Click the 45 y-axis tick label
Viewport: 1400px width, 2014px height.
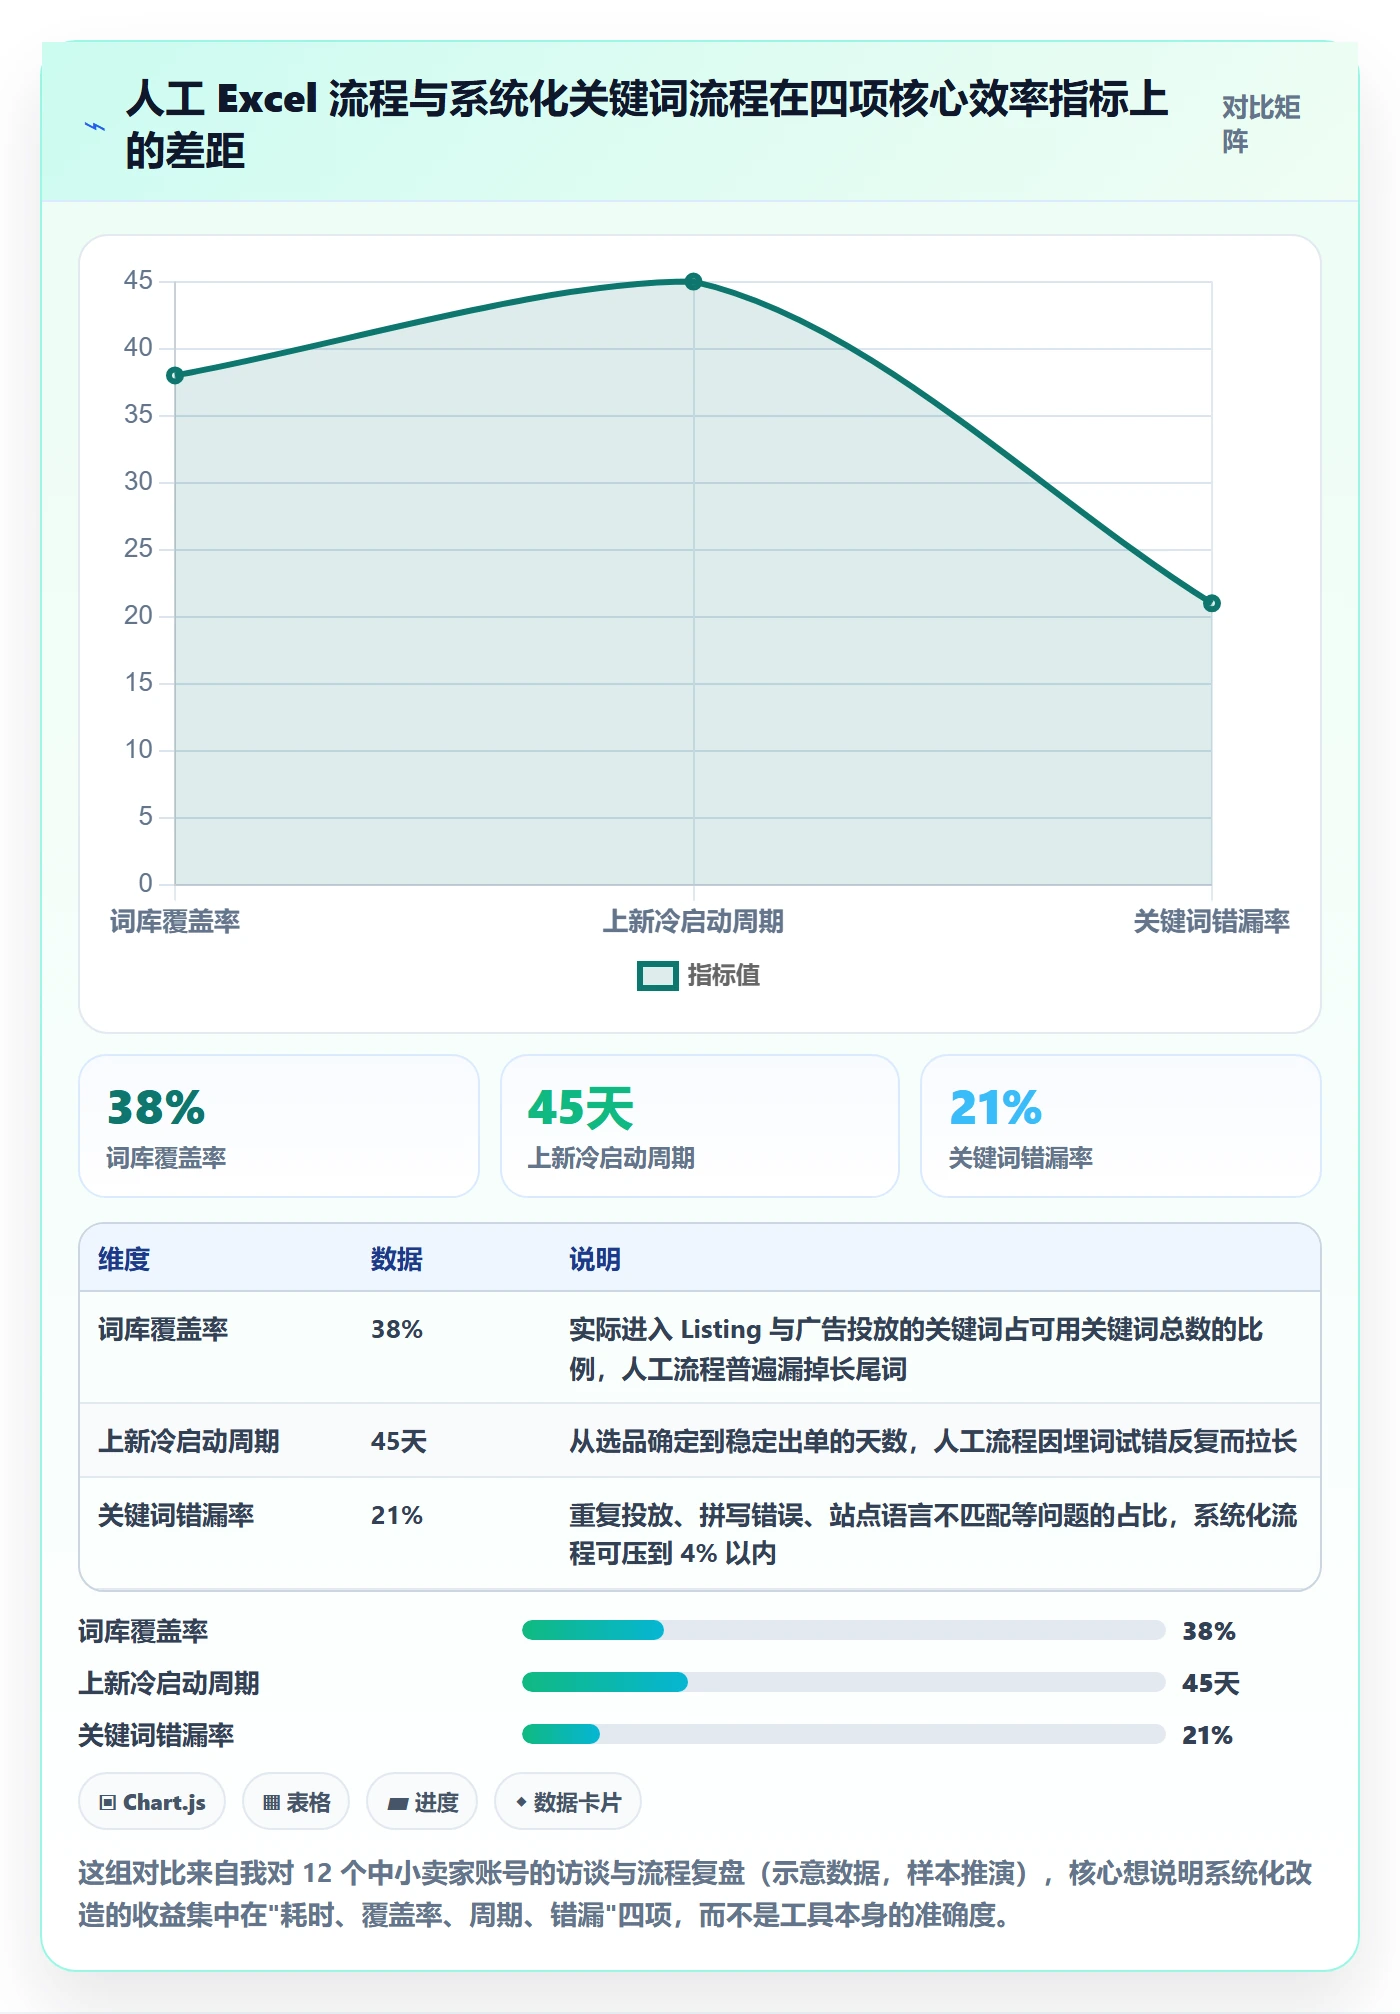(138, 281)
